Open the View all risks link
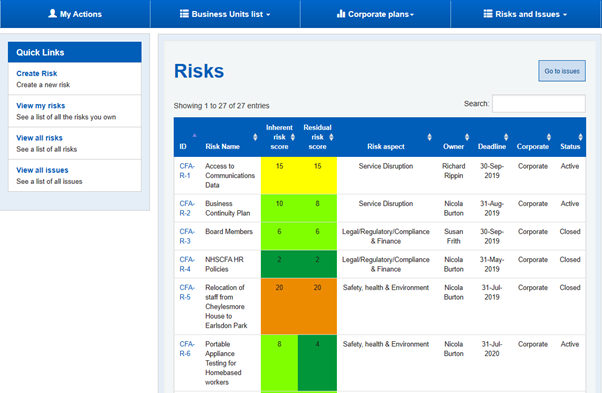Viewport: 602px width, 393px height. click(39, 138)
